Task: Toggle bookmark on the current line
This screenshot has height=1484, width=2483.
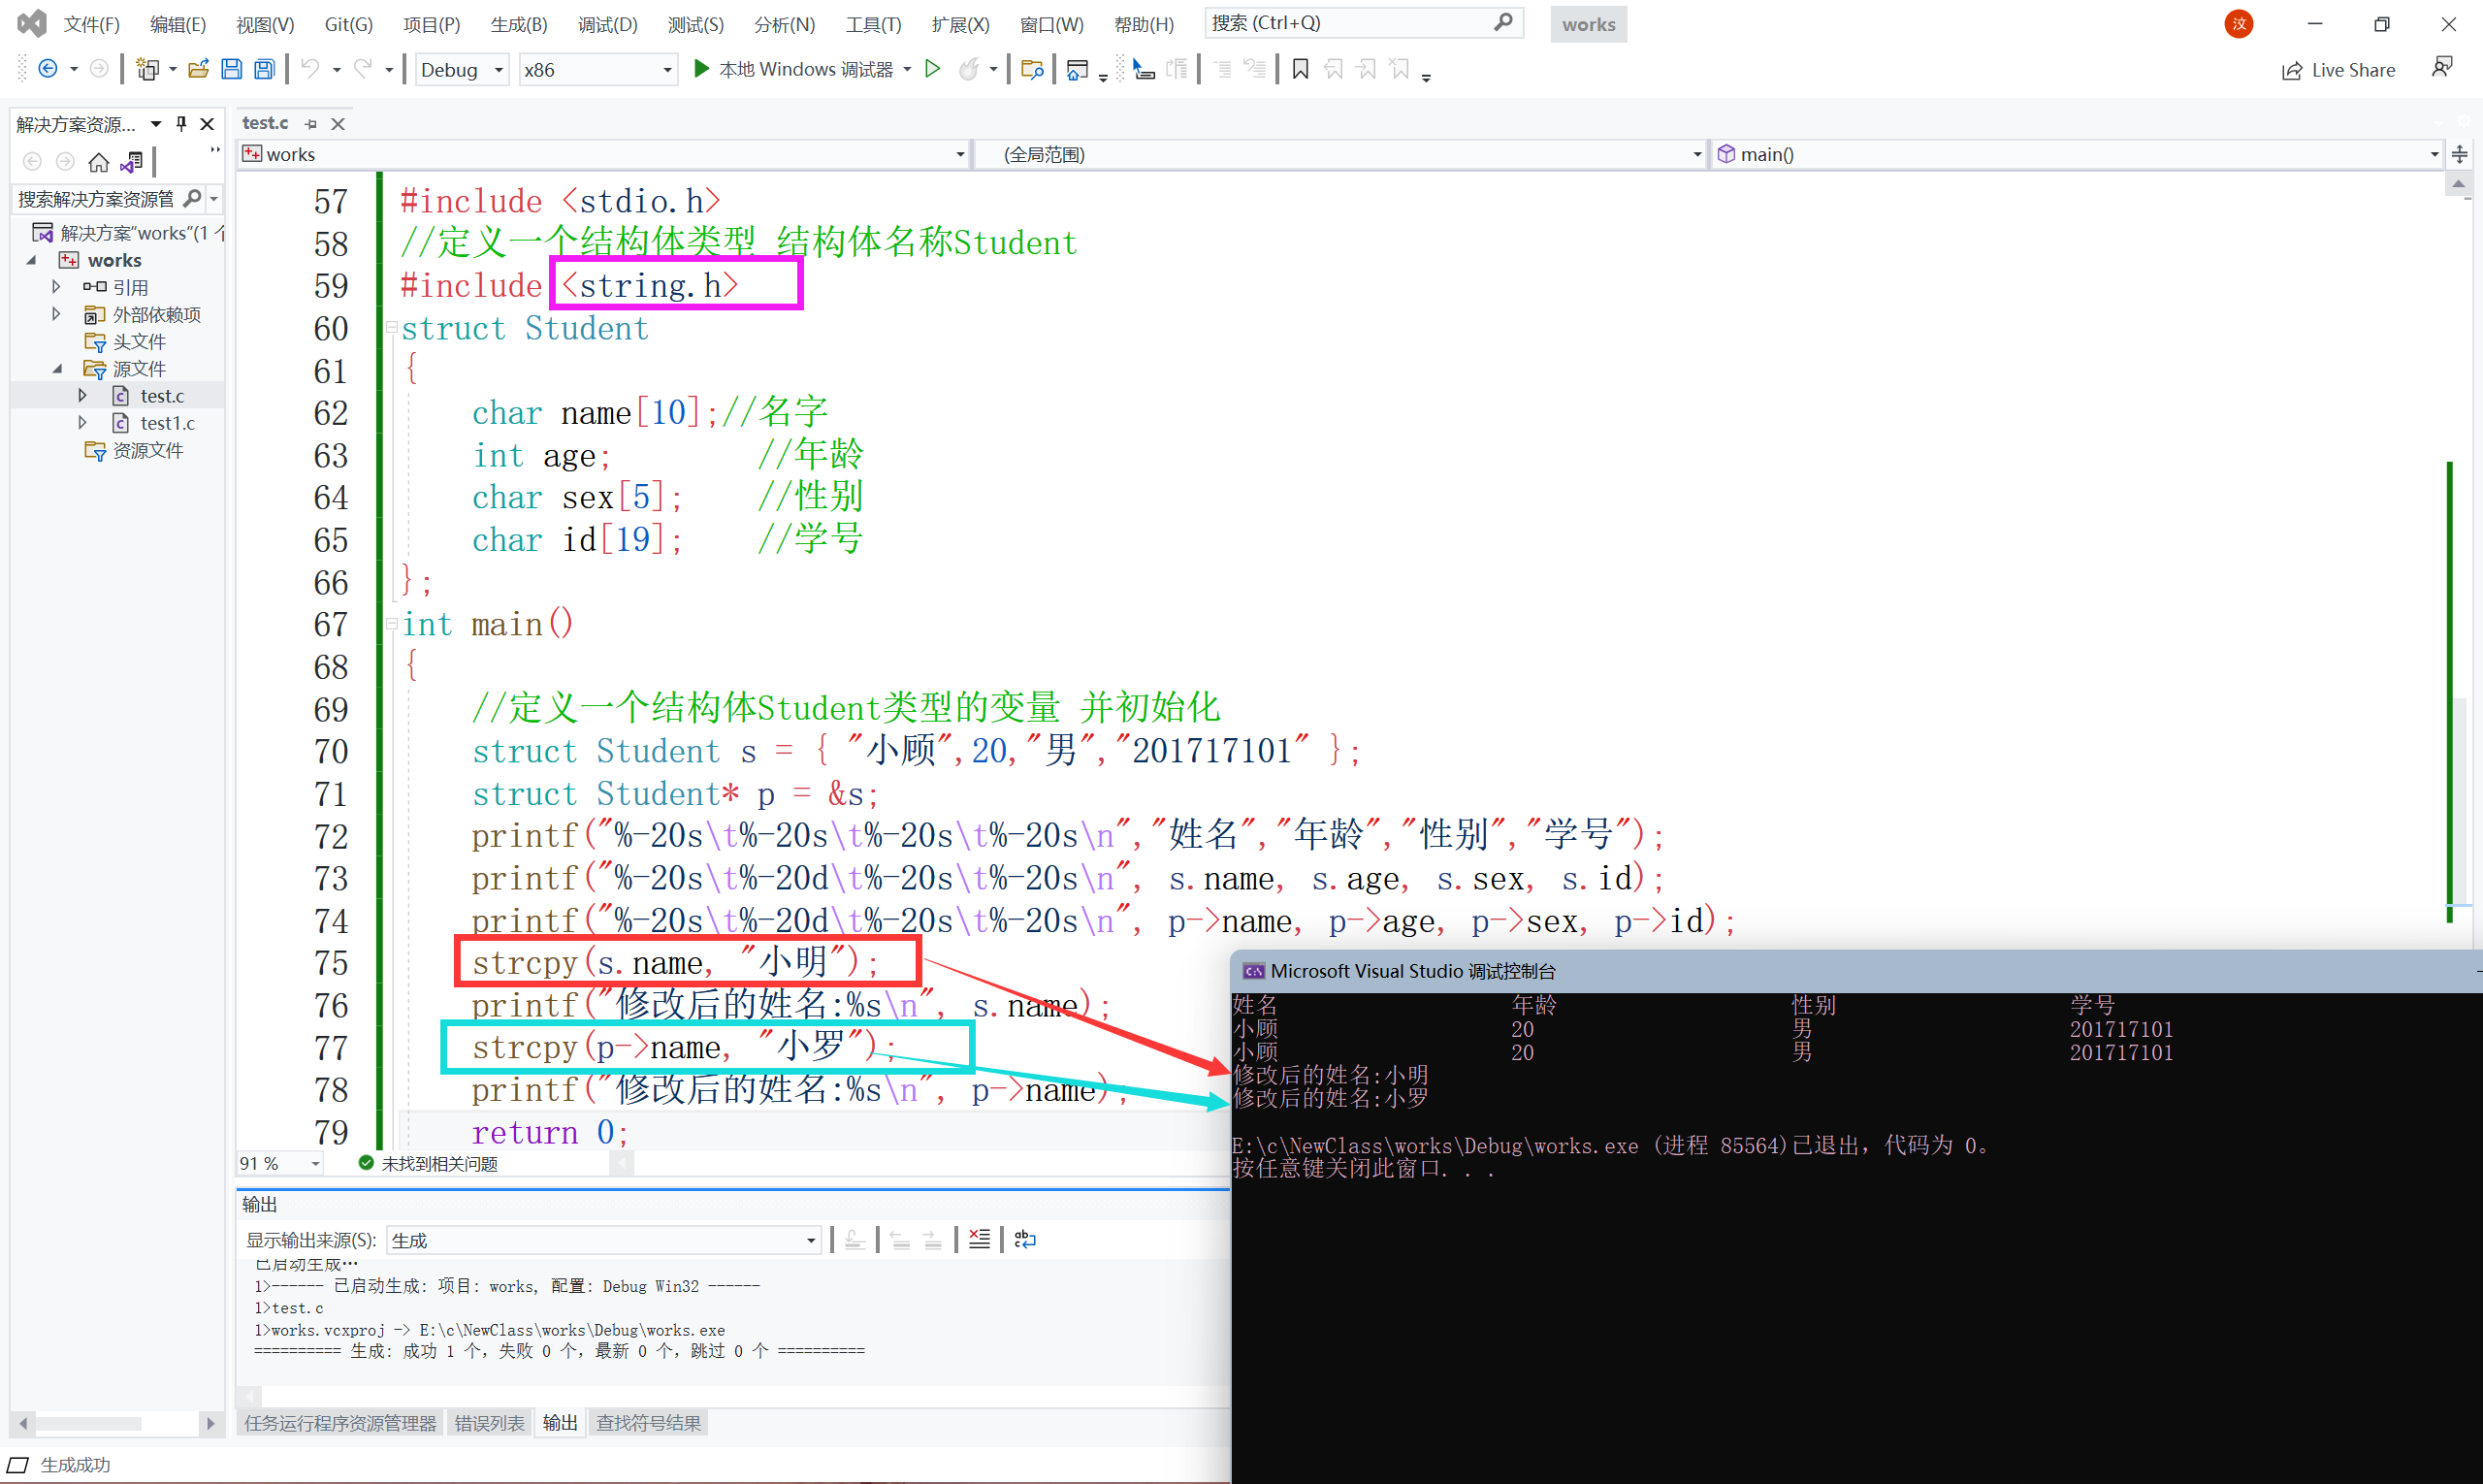Action: pos(1300,69)
